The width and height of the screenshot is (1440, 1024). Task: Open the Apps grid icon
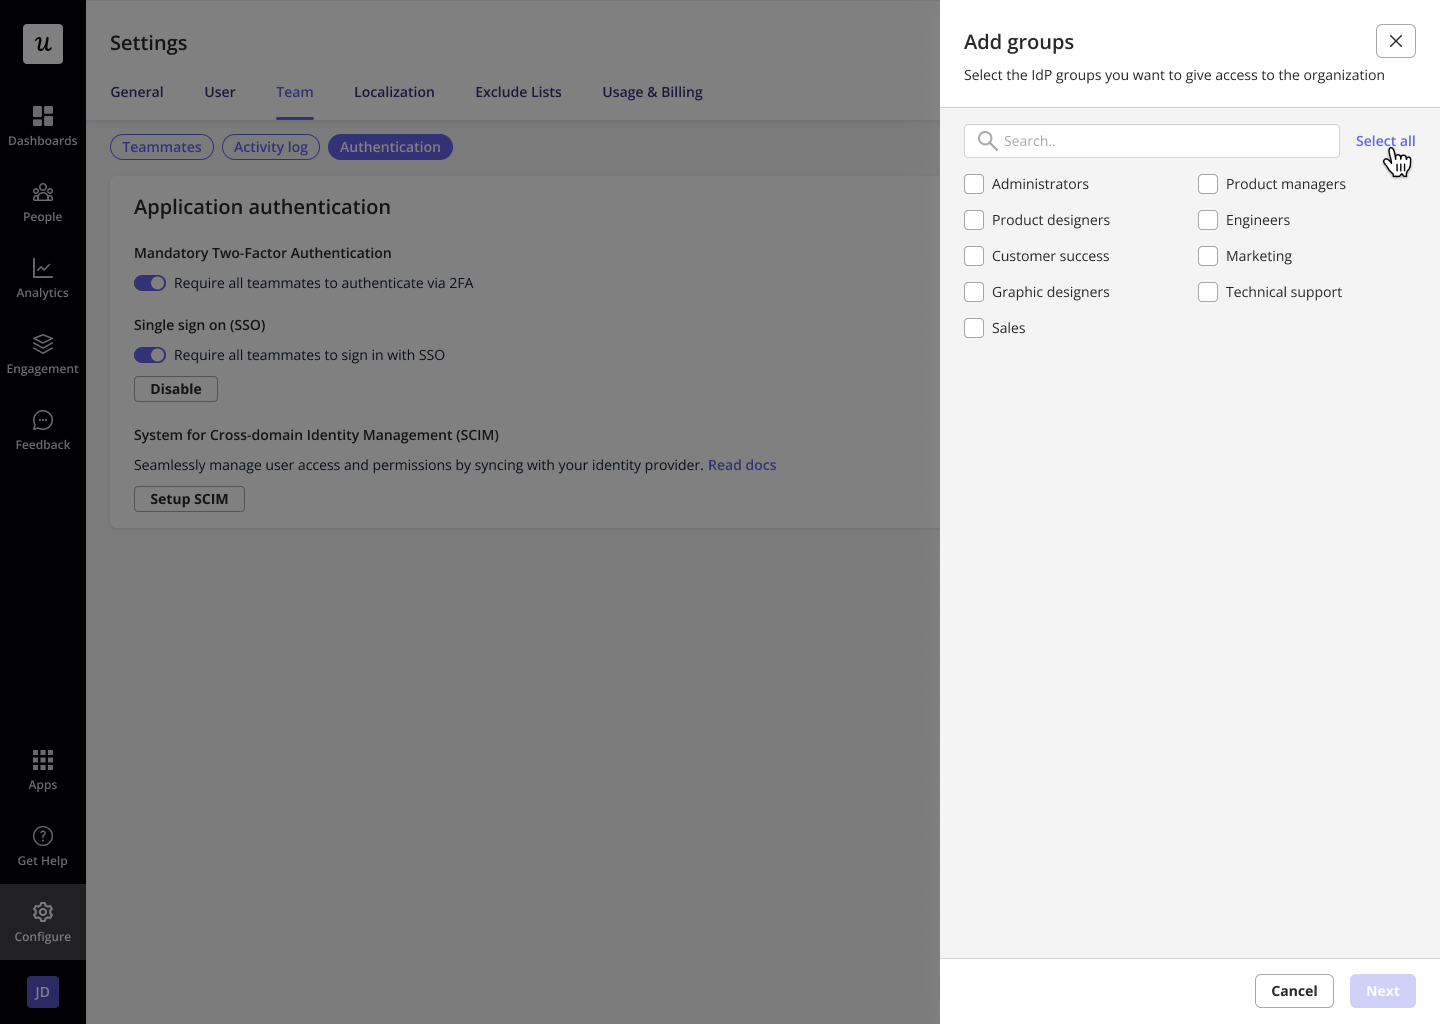click(43, 760)
